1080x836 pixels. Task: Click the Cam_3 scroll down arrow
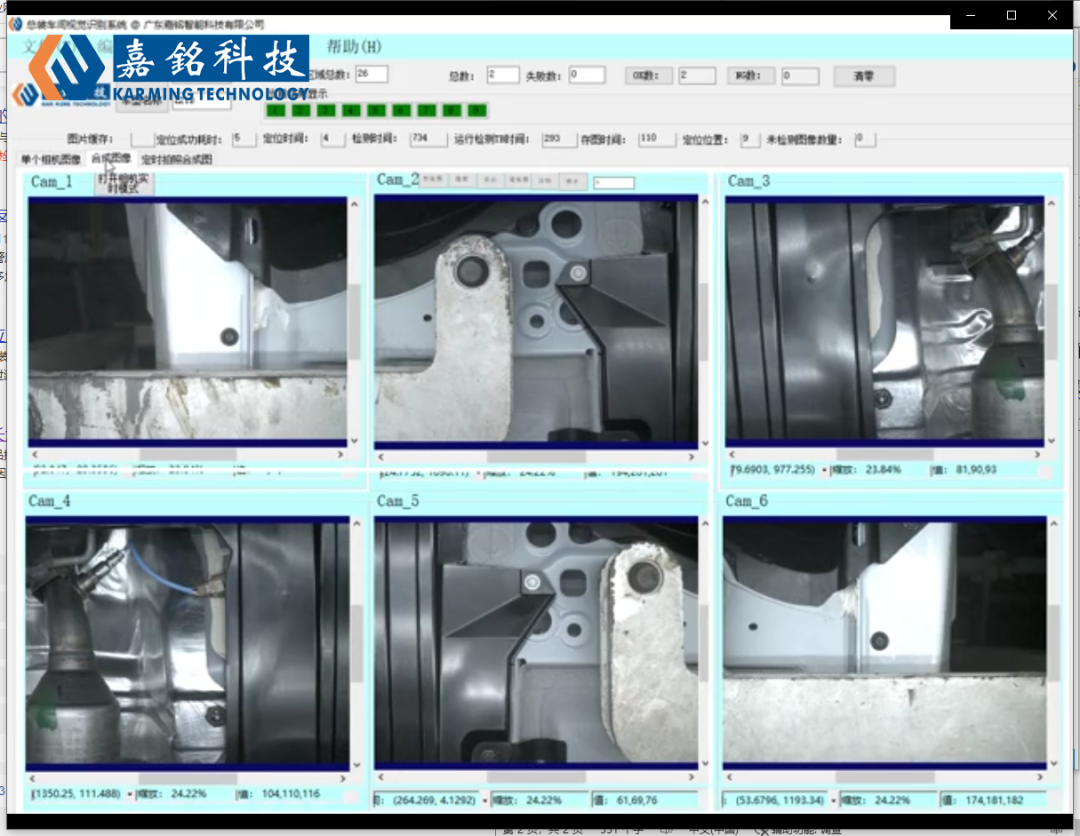[1052, 441]
